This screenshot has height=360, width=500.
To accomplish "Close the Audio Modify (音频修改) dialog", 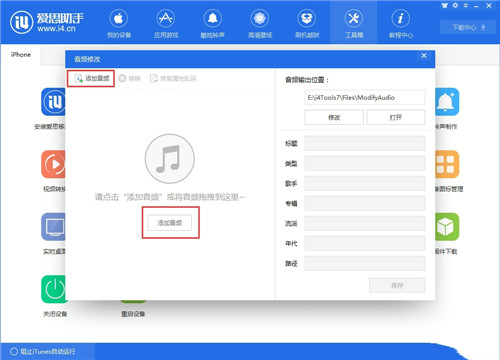I will [x=424, y=56].
